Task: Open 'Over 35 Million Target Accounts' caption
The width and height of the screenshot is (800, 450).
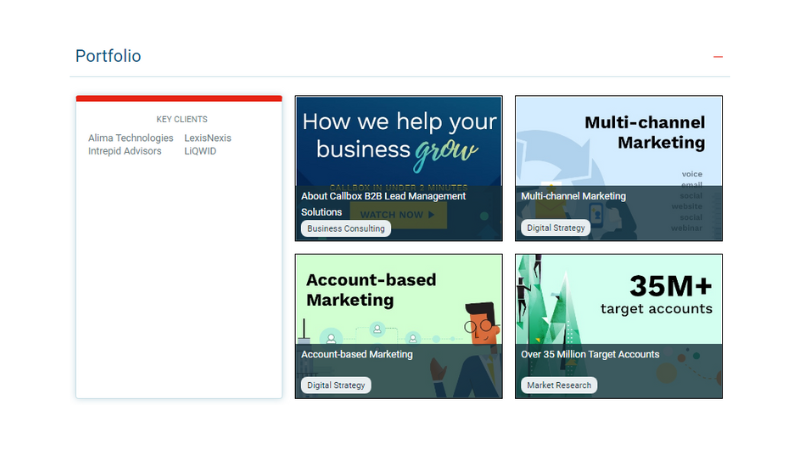Action: [x=590, y=354]
